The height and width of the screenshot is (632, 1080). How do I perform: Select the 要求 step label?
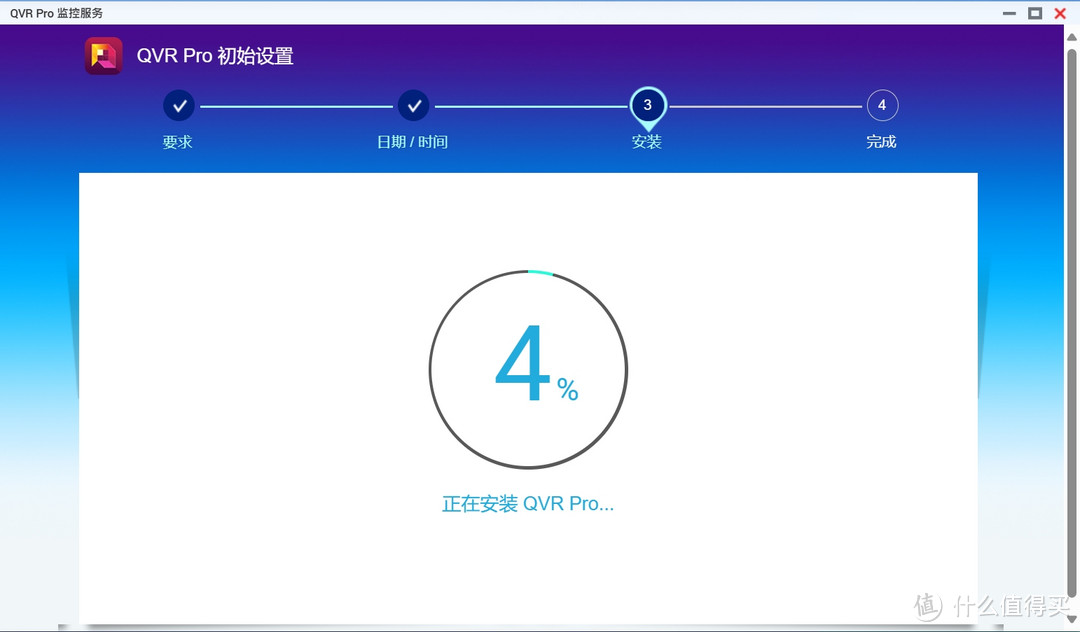(178, 141)
